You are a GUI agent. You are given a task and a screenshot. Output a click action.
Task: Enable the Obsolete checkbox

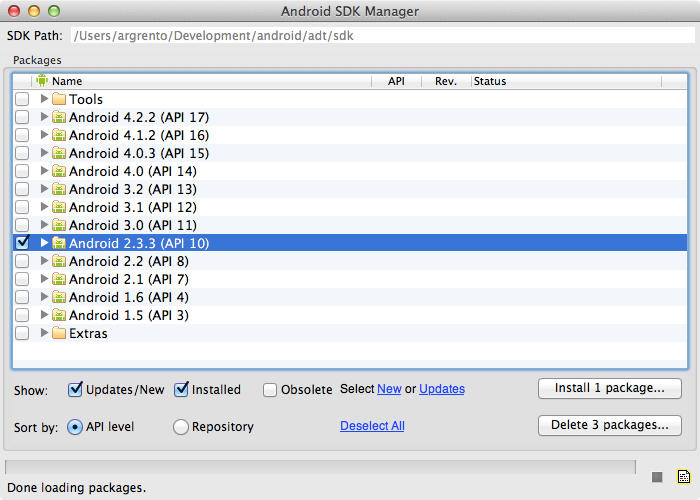(x=270, y=390)
